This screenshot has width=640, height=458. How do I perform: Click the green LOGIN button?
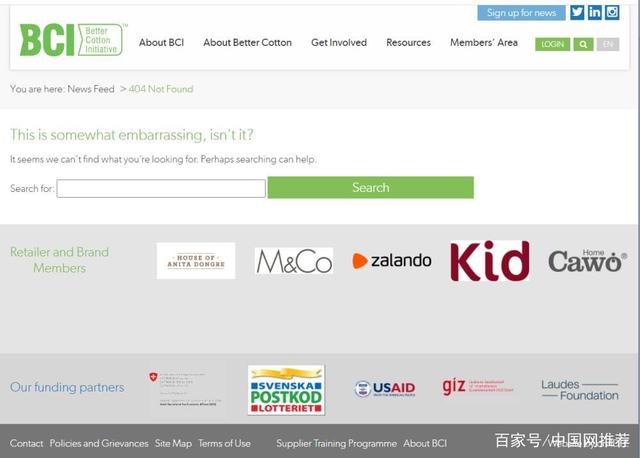(x=552, y=44)
